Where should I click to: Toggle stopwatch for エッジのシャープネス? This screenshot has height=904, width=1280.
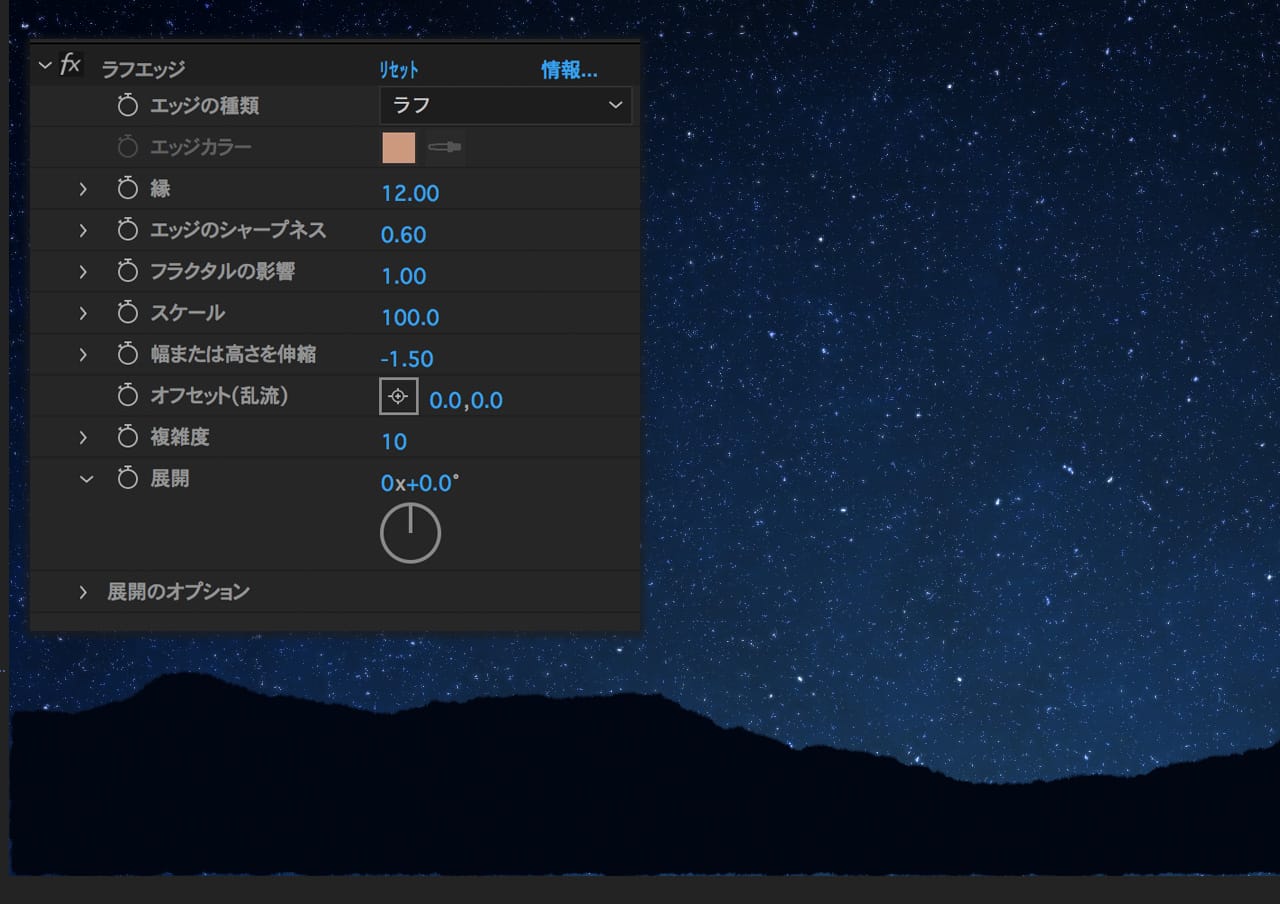click(x=127, y=230)
